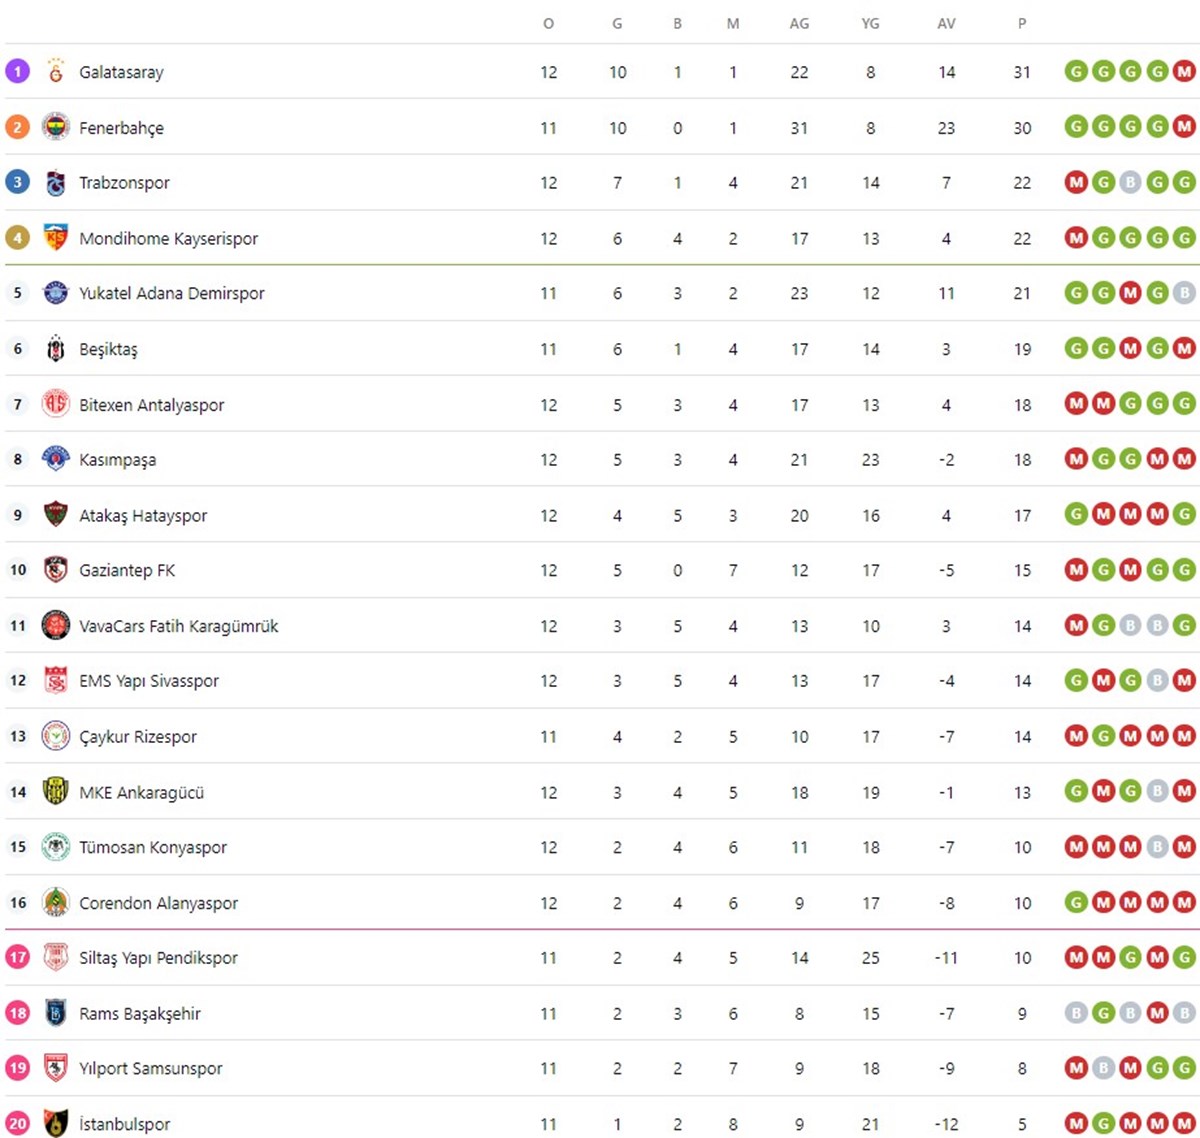
Task: Click the Fenerbahçe club crest
Action: pos(56,127)
